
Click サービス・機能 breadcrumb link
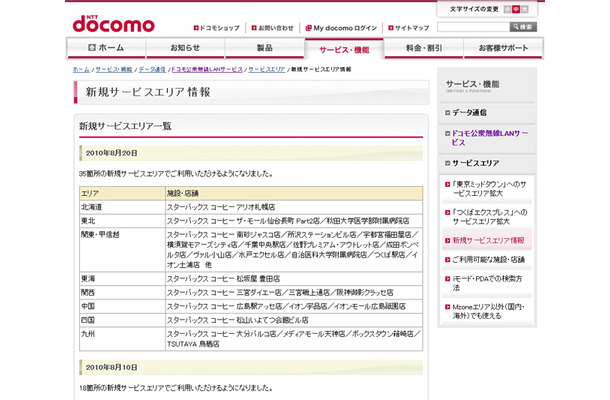[x=114, y=70]
